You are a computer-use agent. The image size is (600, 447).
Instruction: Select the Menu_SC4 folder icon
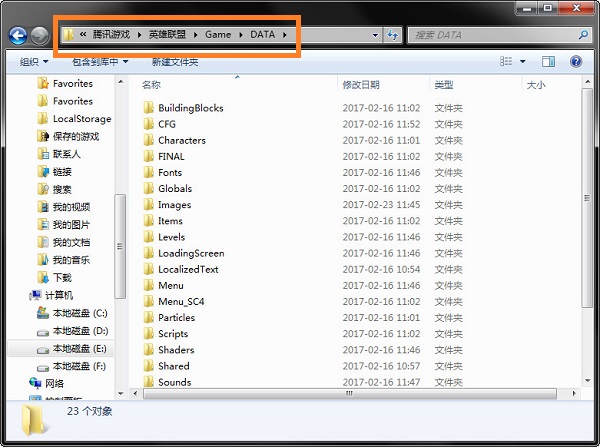(149, 302)
